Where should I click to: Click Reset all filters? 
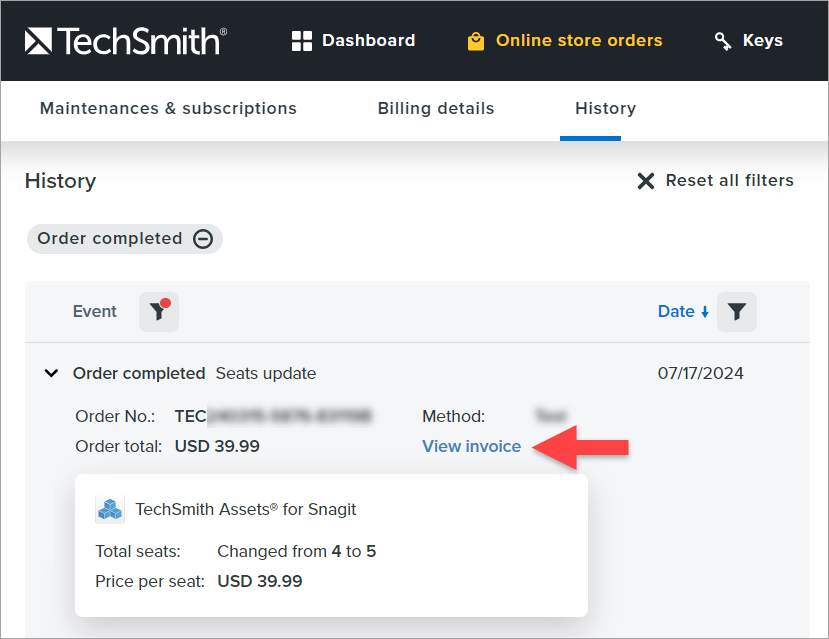click(730, 181)
